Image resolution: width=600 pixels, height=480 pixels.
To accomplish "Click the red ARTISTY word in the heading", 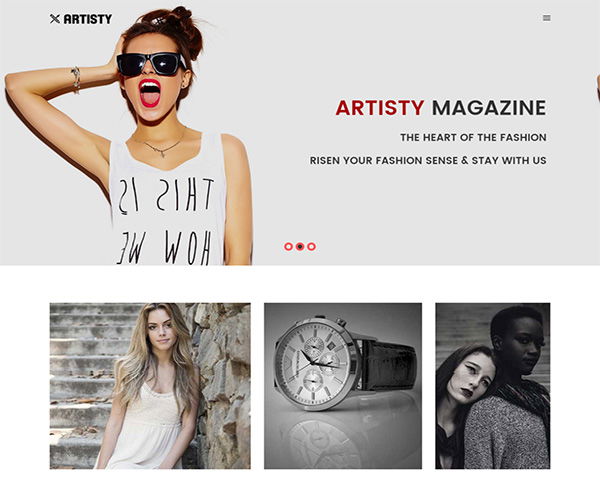I will coord(380,108).
